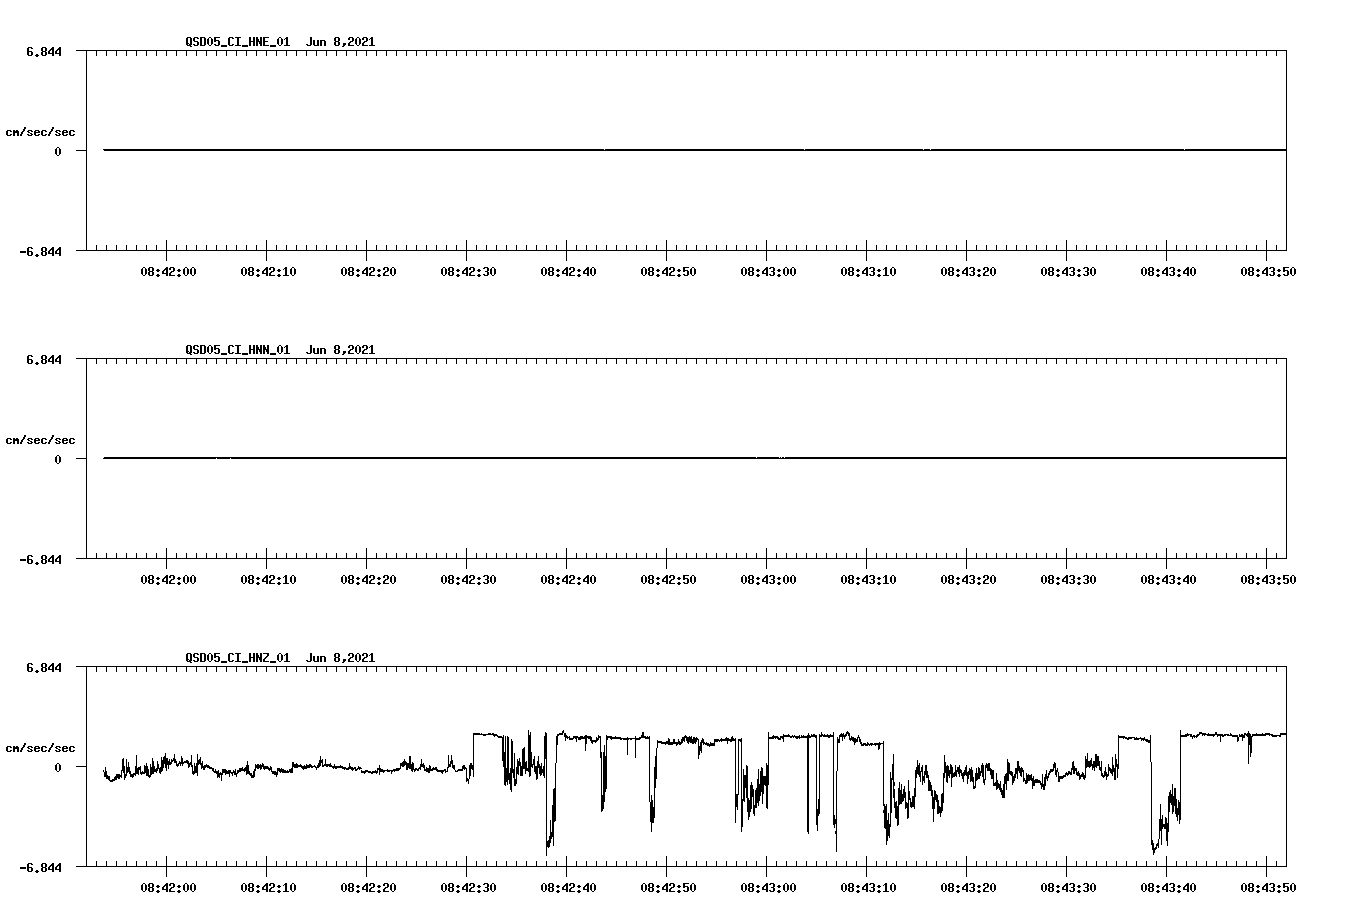The width and height of the screenshot is (1358, 924).
Task: Click the 08:43:00 time label under HNE plot
Action: [768, 271]
